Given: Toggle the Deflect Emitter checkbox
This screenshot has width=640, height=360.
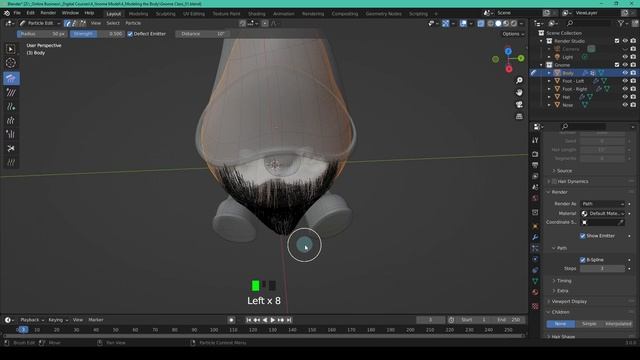Looking at the screenshot, I should pos(130,34).
